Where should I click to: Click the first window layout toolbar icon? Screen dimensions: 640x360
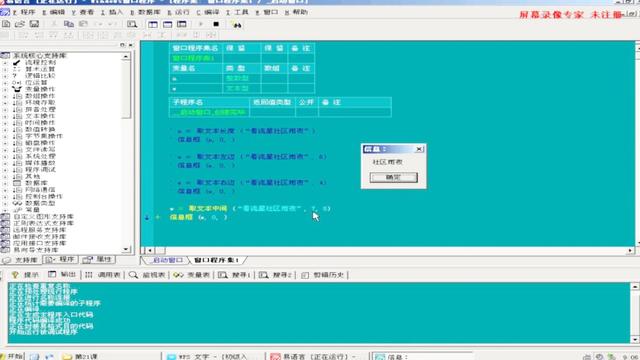(153, 24)
